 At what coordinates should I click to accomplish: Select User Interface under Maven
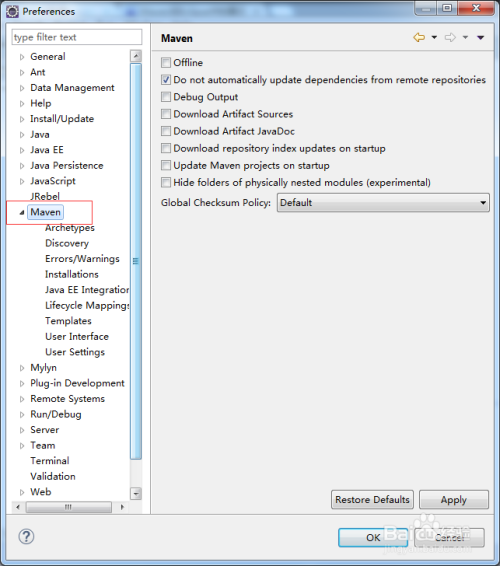pos(77,336)
